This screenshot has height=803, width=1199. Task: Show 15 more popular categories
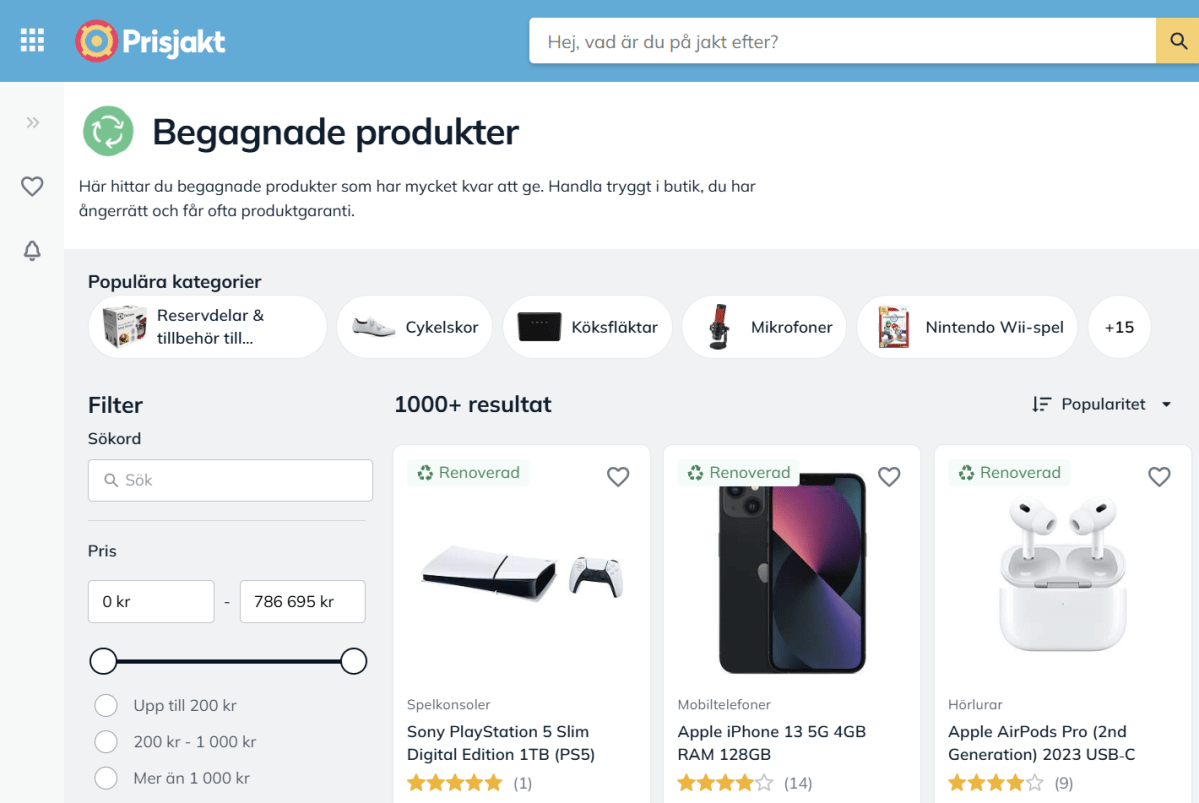pyautogui.click(x=1119, y=327)
